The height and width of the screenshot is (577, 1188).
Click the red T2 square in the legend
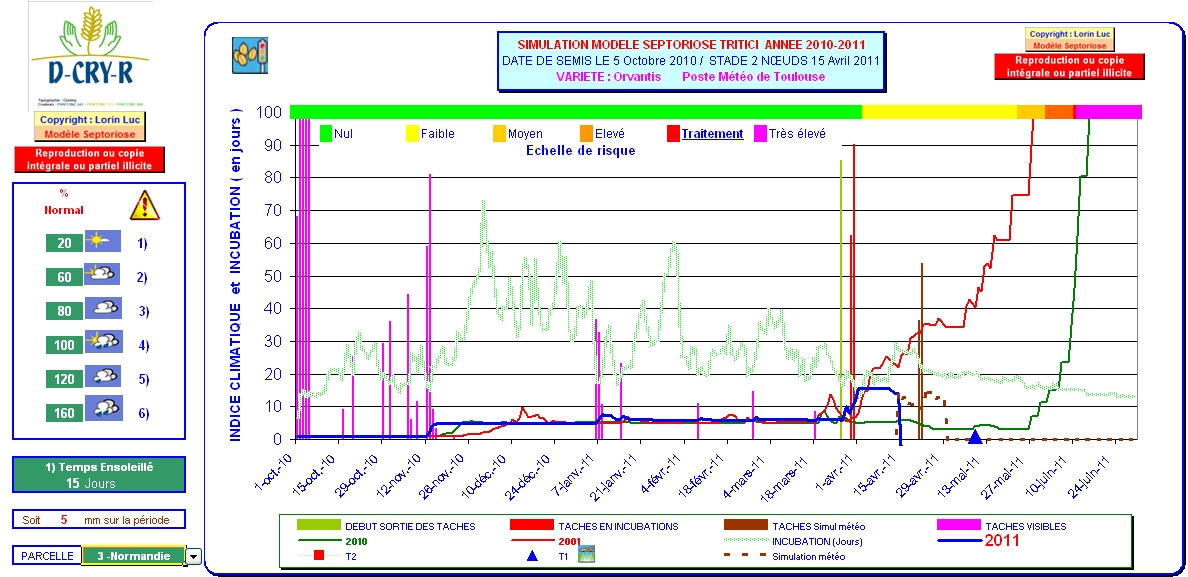pyautogui.click(x=320, y=557)
